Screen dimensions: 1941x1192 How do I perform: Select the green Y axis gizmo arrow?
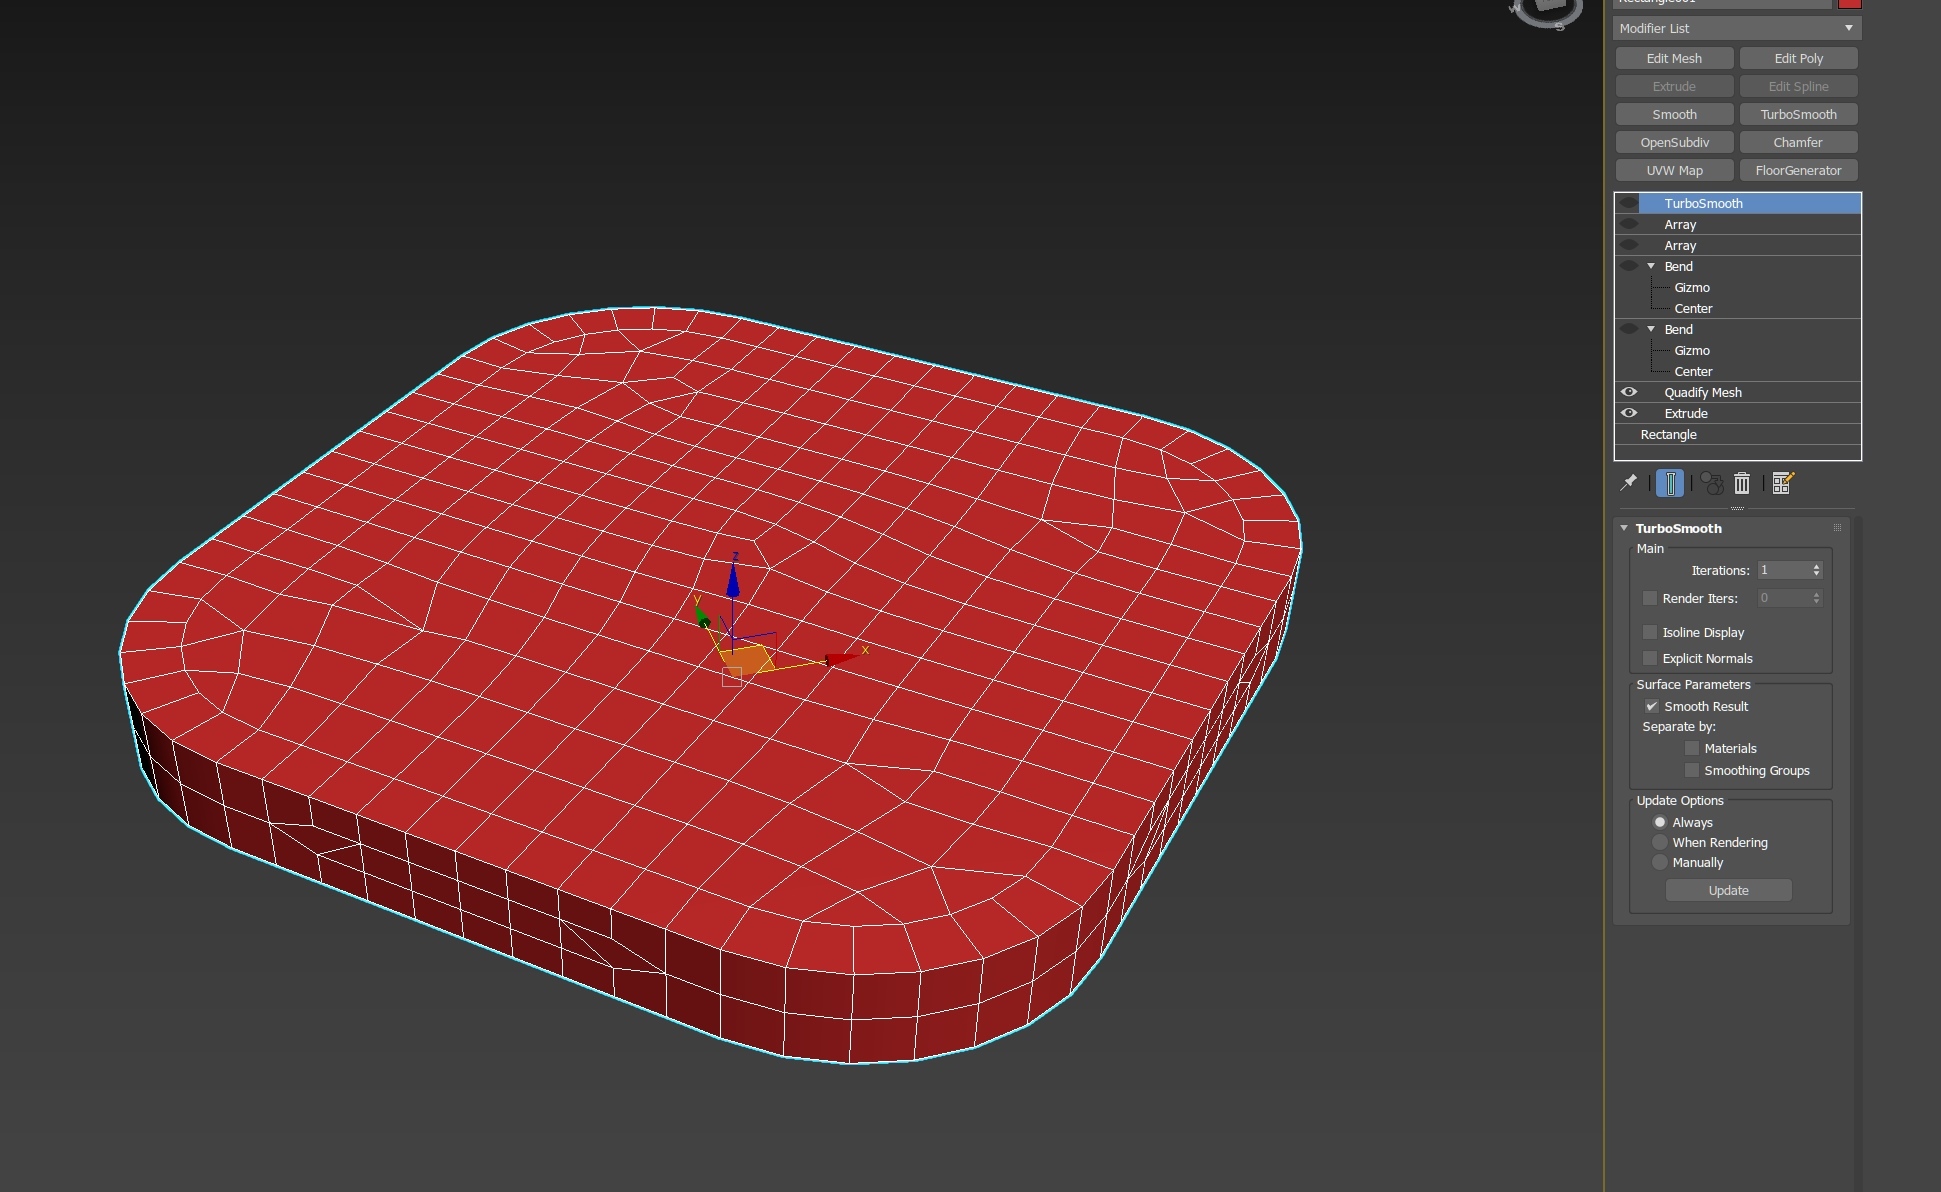coord(703,617)
